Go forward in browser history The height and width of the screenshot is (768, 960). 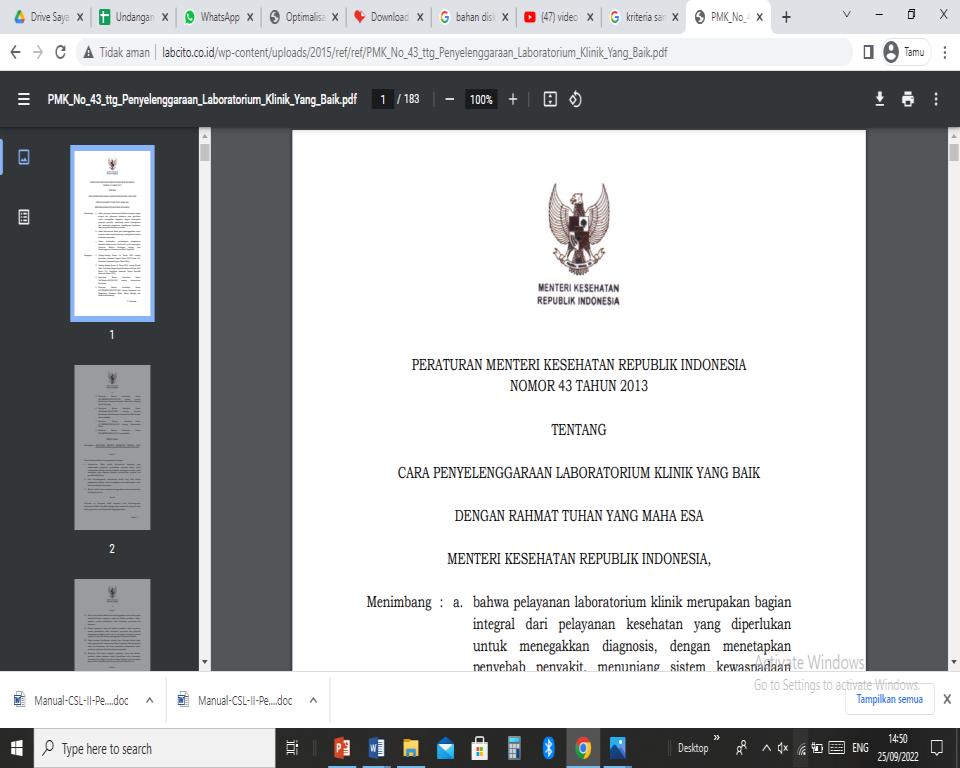pyautogui.click(x=38, y=53)
